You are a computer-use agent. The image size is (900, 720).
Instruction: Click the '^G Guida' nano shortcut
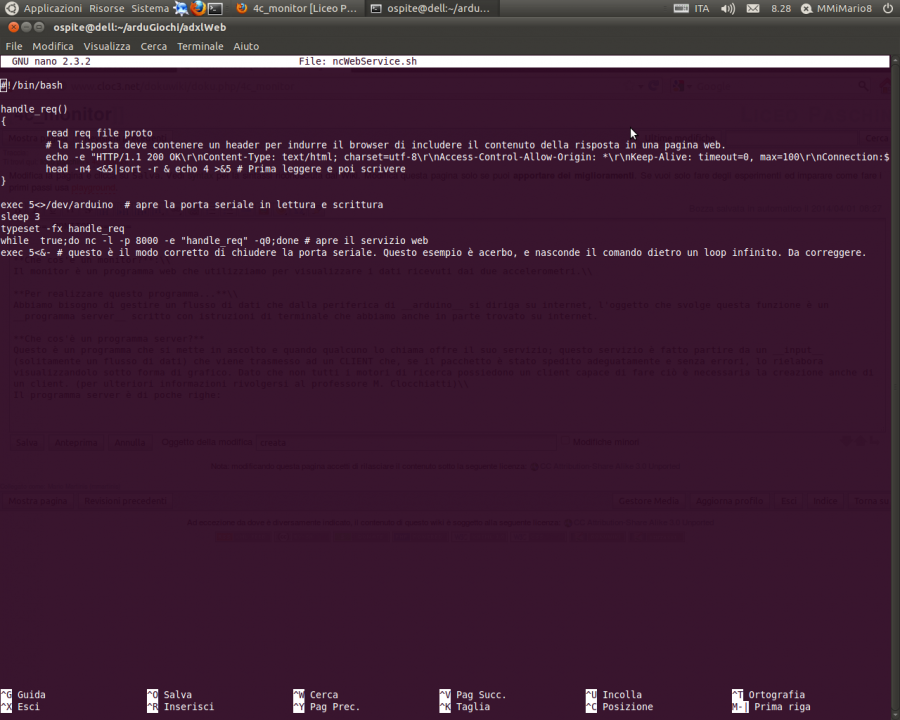[23, 695]
